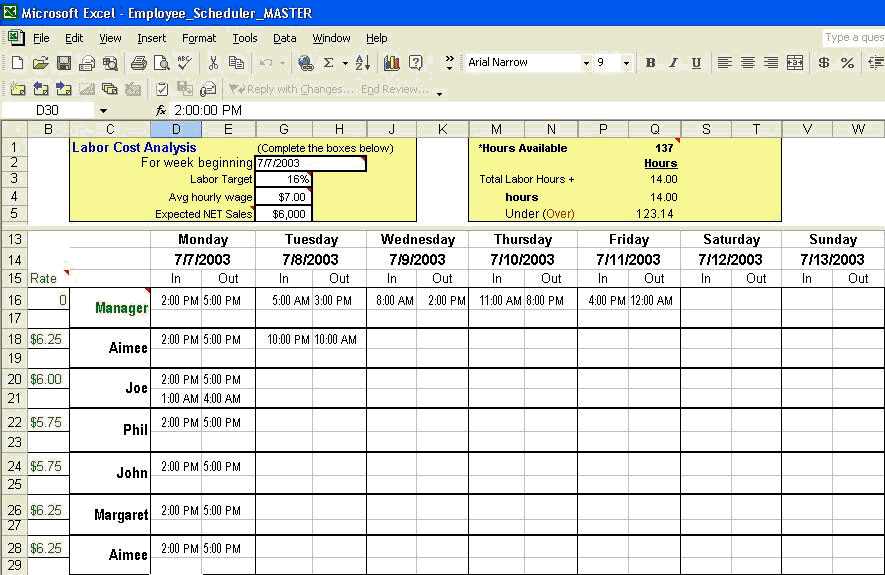This screenshot has width=885, height=575.
Task: Click the formula bar showing 2:00:00 PM
Action: click(x=525, y=110)
